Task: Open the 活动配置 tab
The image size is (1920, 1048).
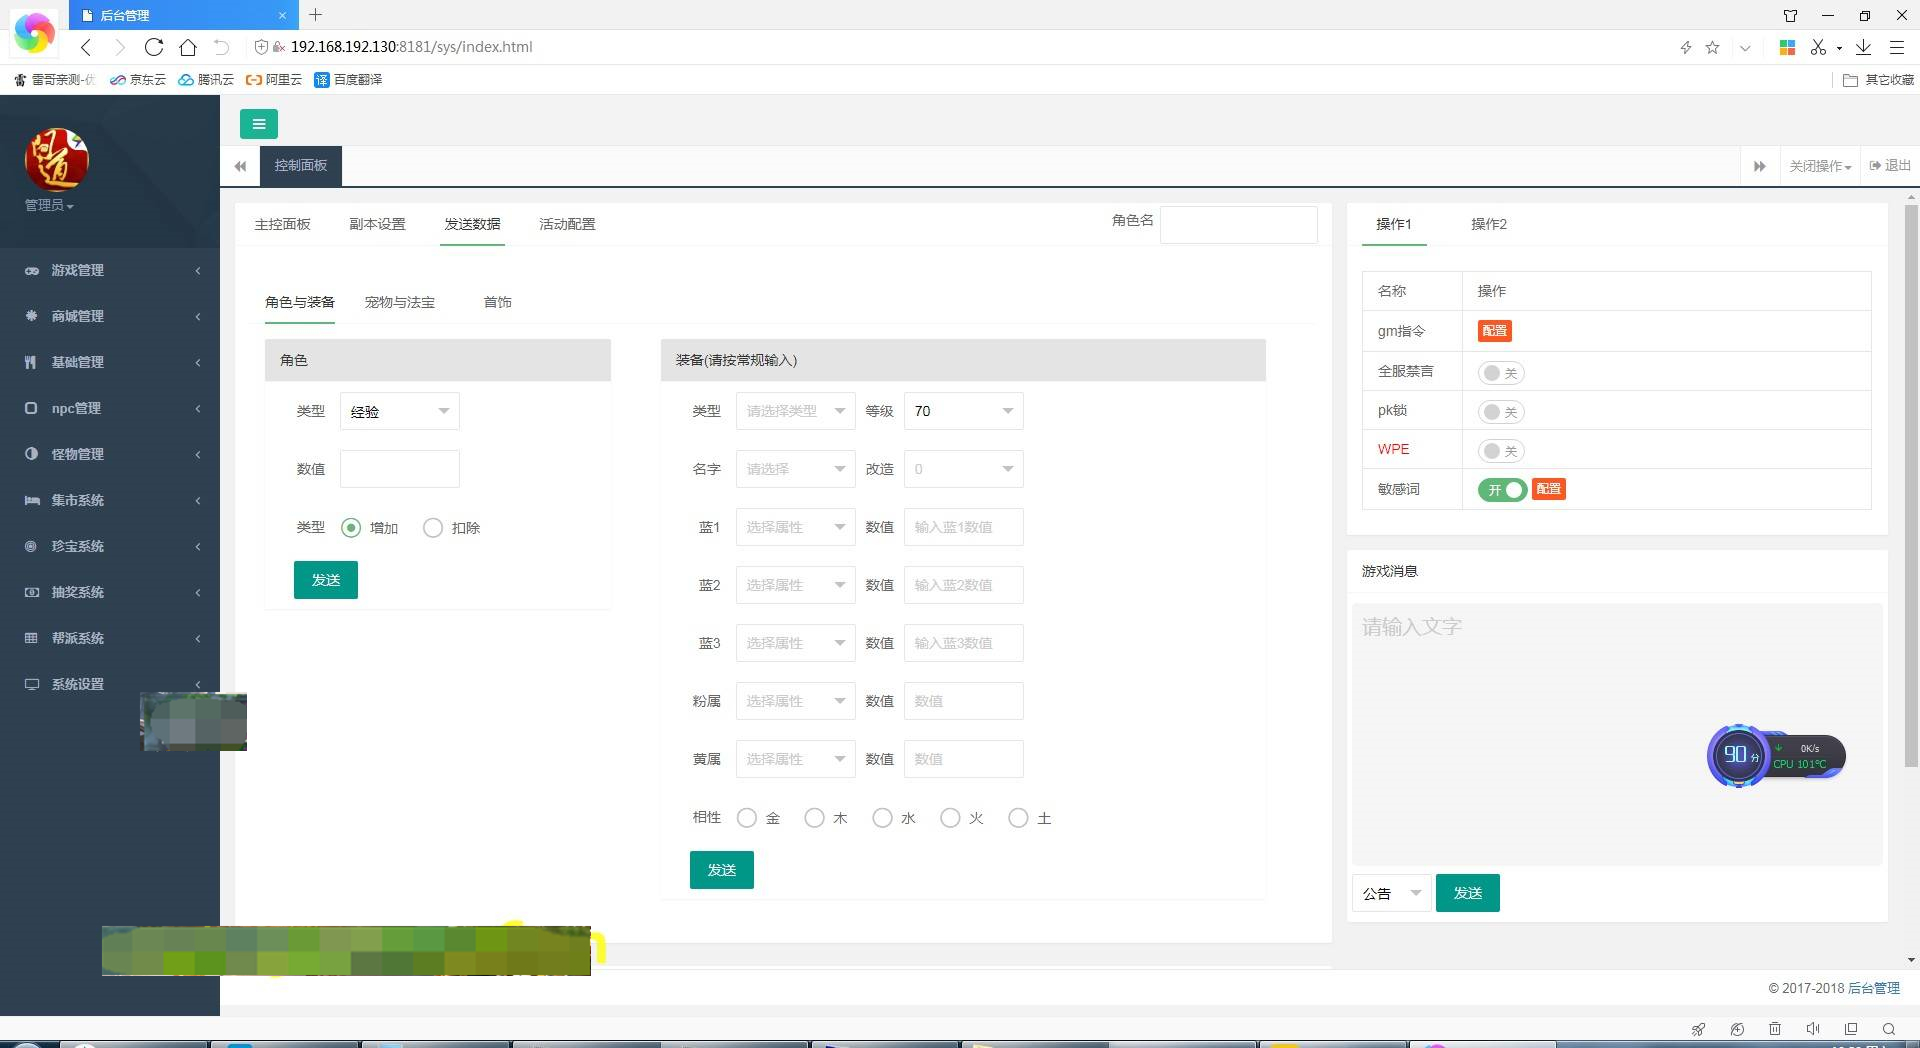Action: 566,224
